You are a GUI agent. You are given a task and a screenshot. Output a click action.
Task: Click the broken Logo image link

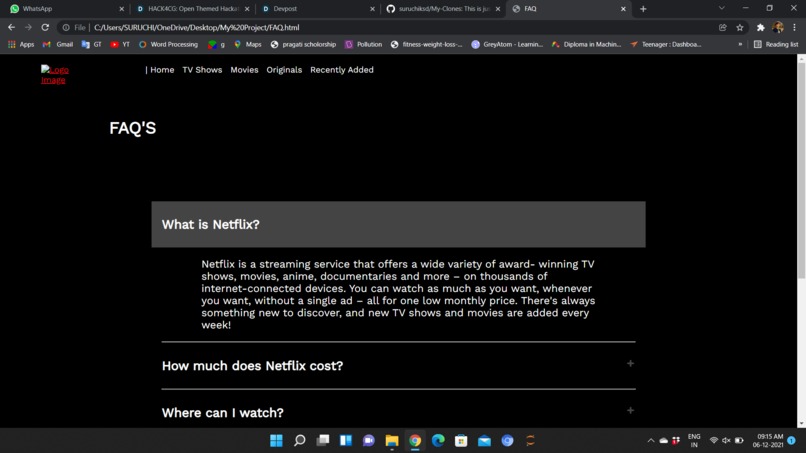click(x=54, y=75)
